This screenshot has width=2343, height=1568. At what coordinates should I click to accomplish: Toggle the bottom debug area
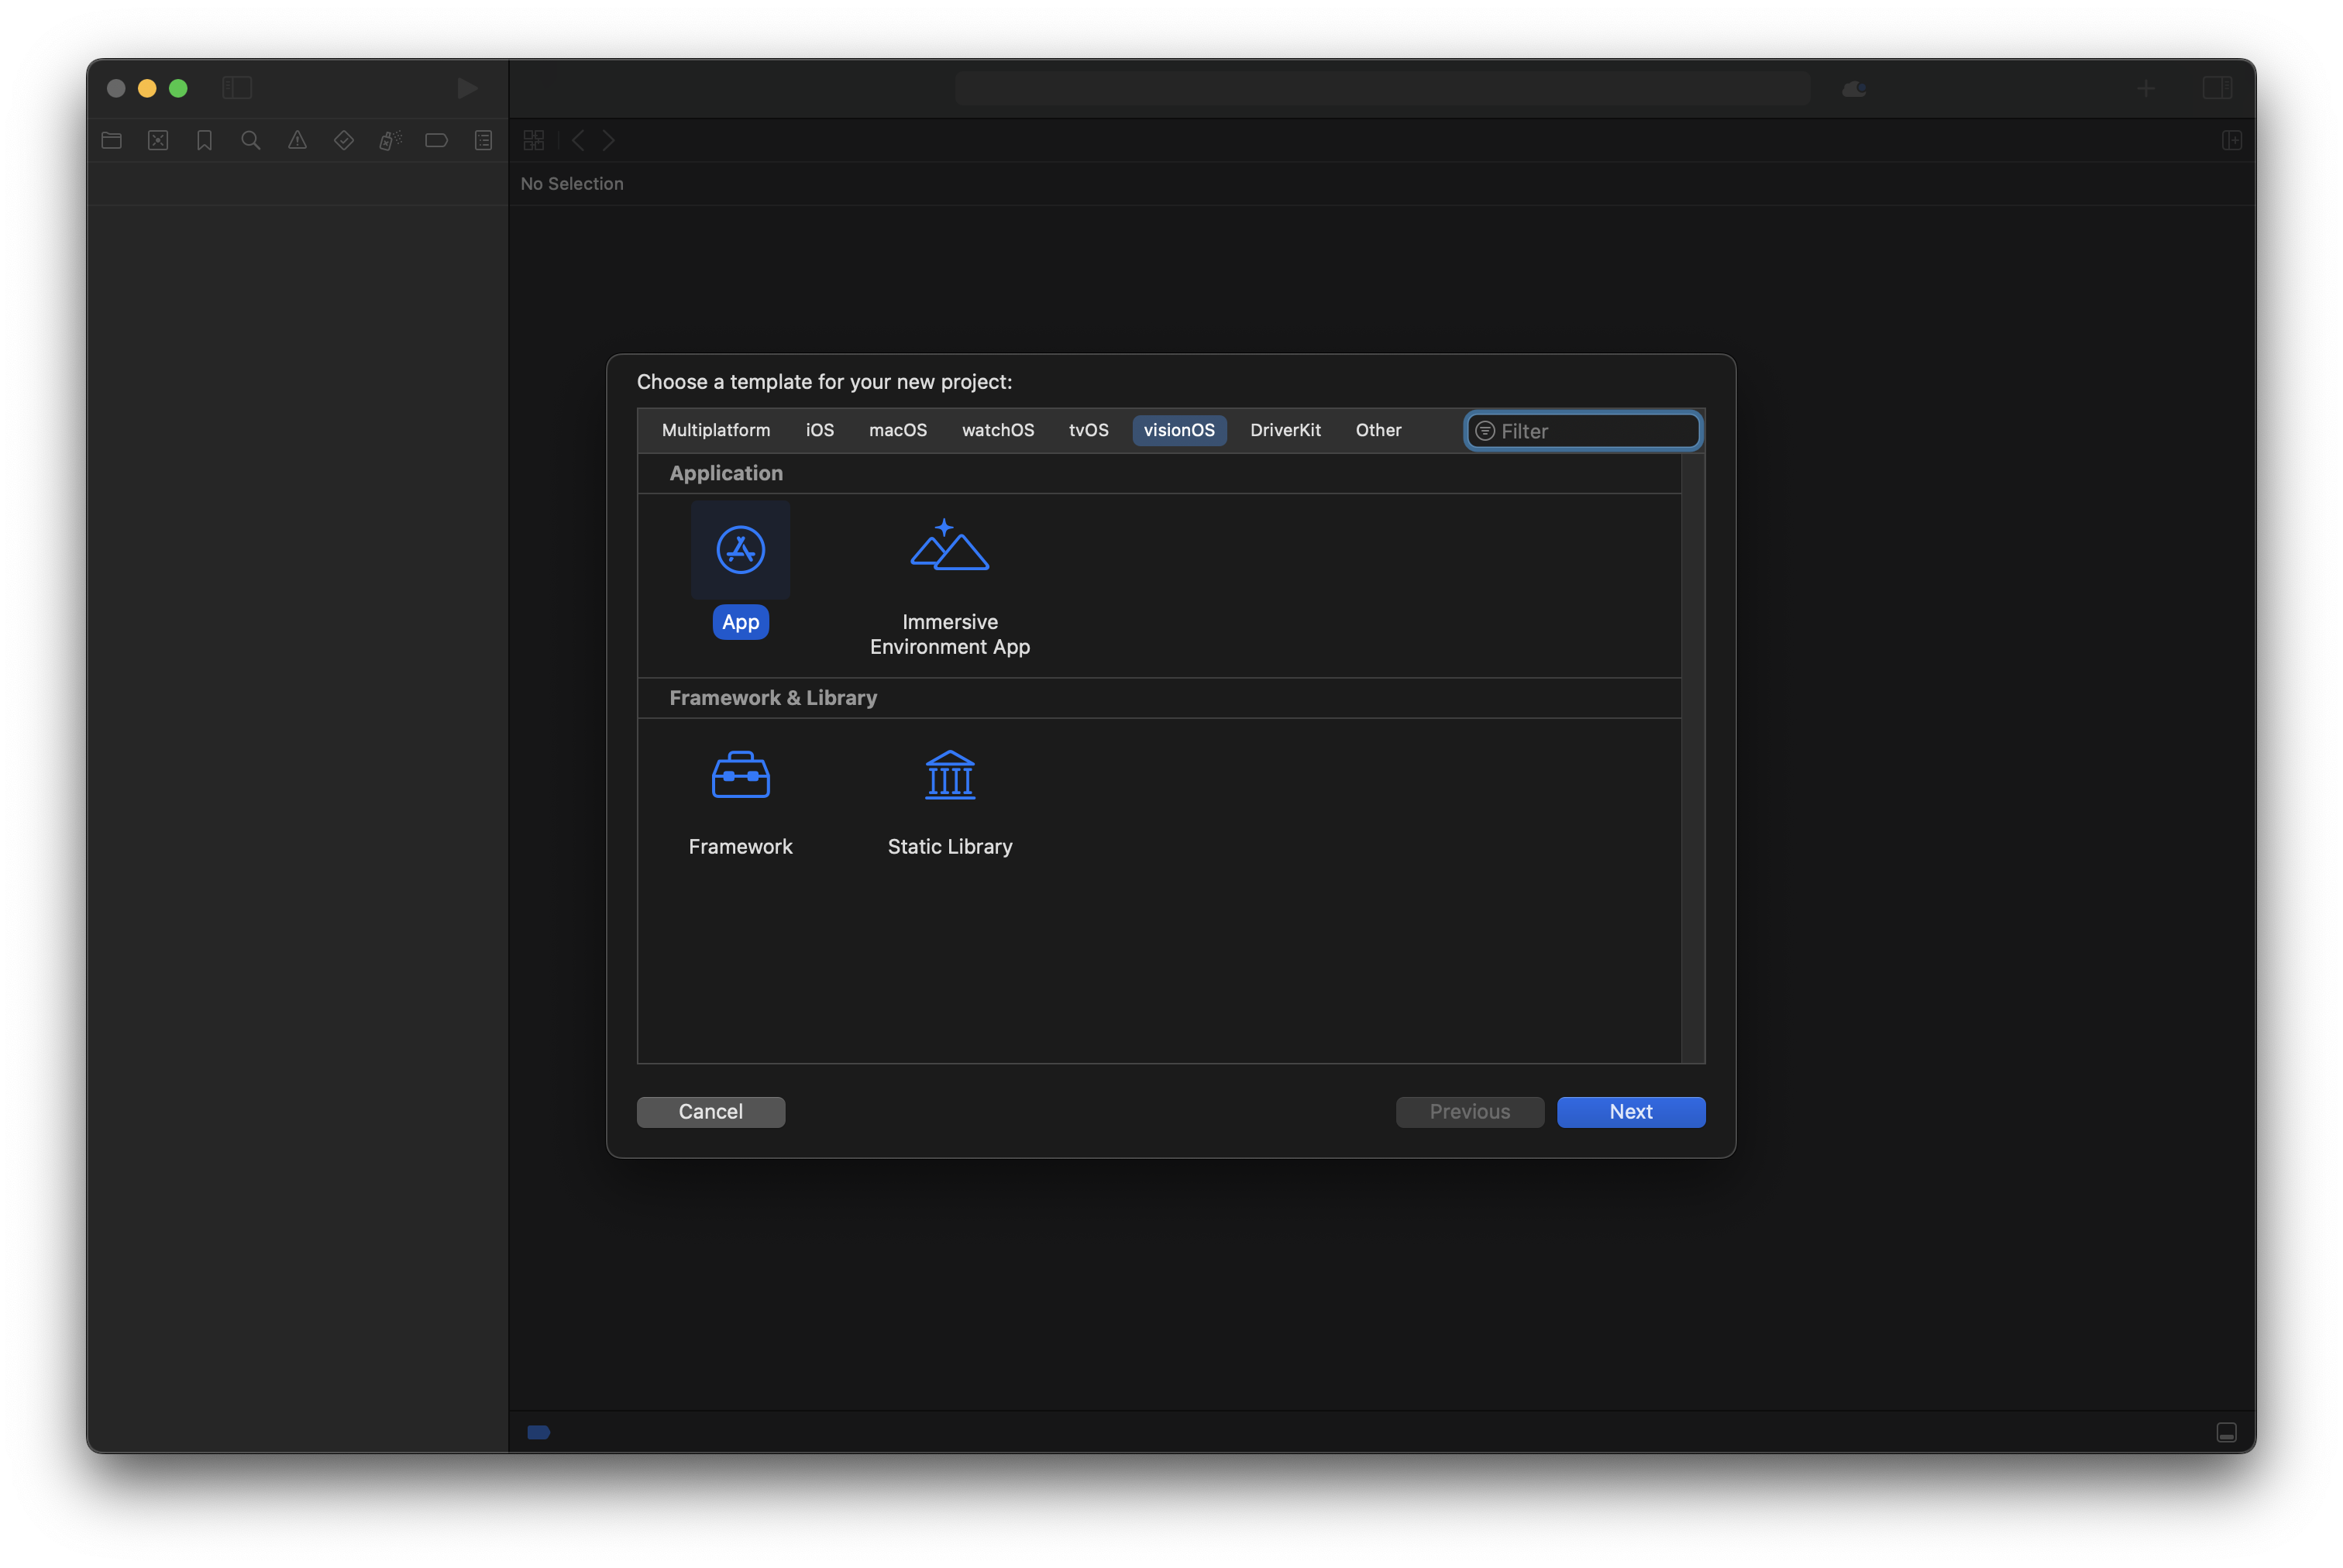tap(2226, 1432)
